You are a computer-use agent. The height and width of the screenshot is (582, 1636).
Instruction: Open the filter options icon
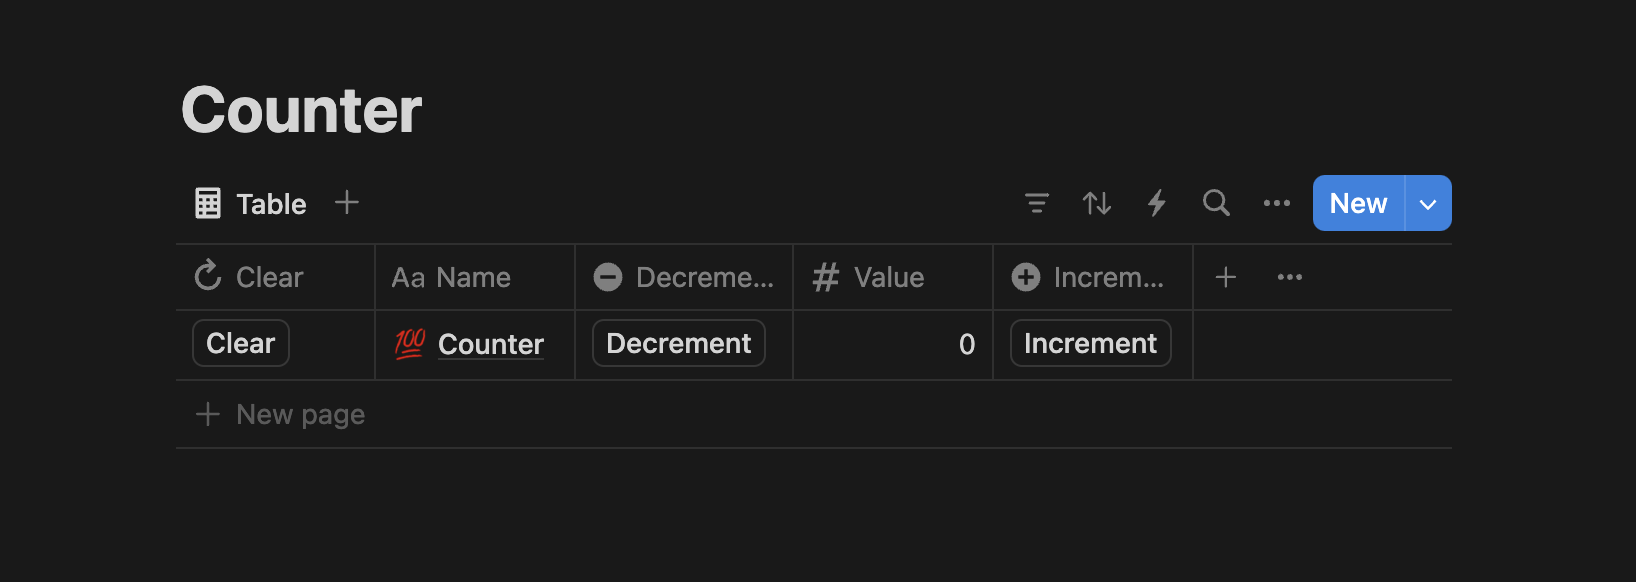(1037, 203)
